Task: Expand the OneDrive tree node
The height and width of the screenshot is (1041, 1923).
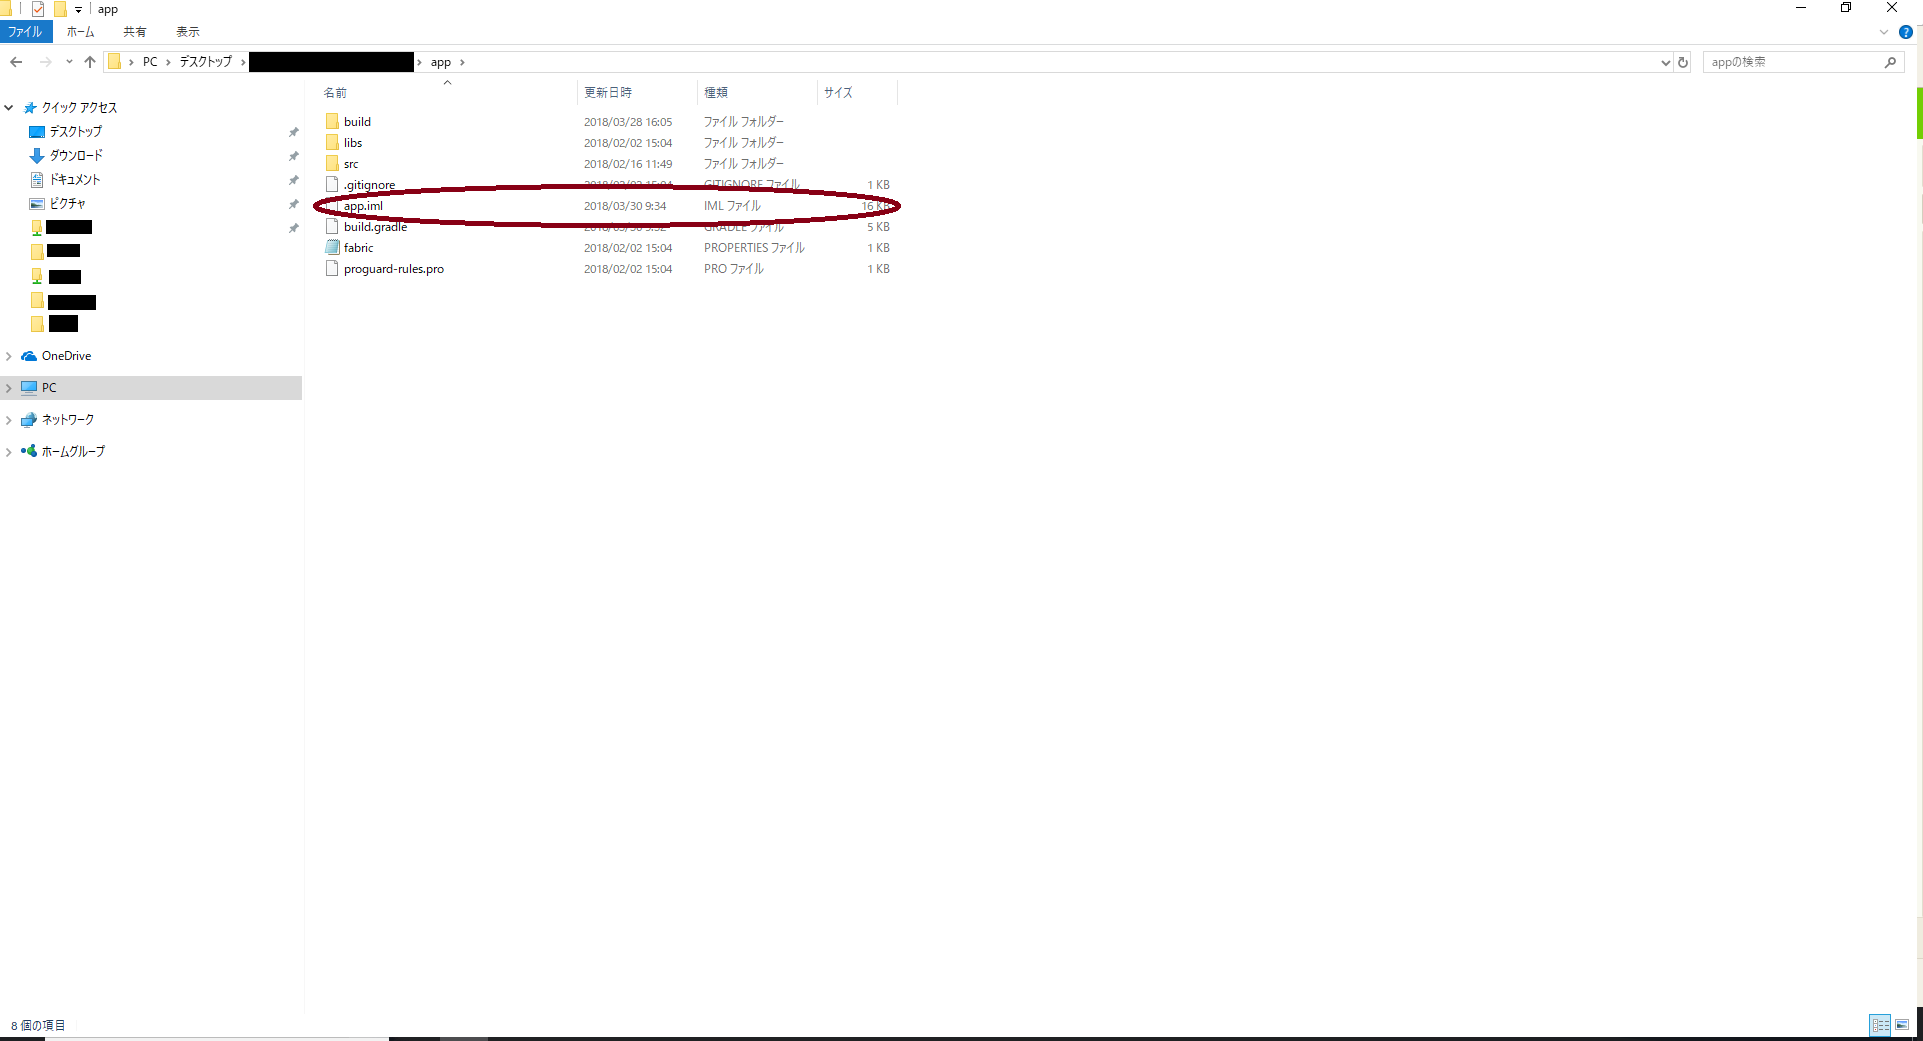Action: point(9,356)
